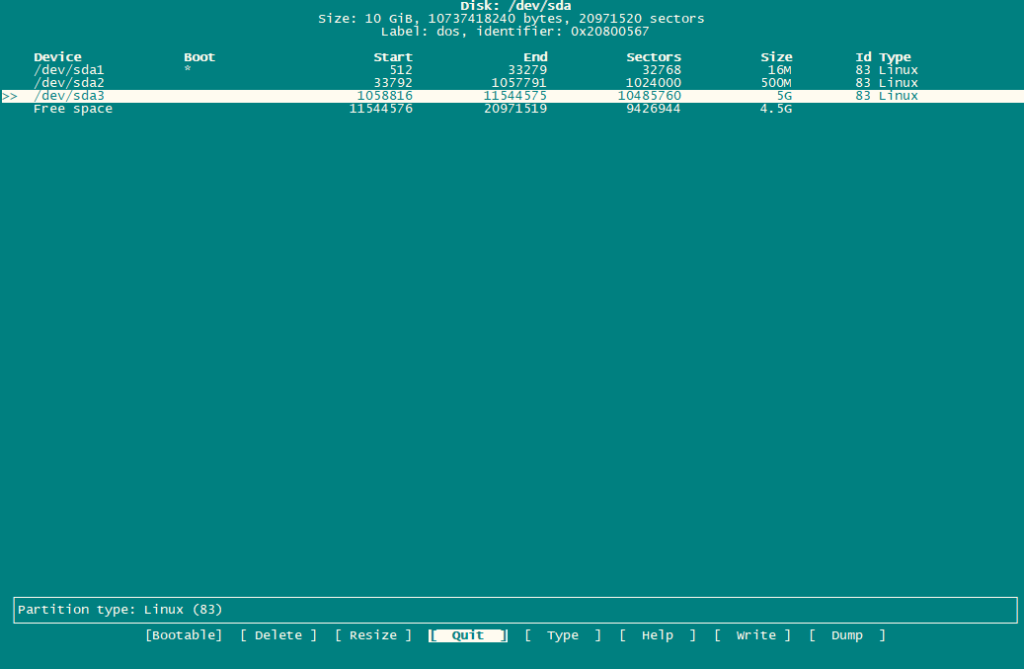The height and width of the screenshot is (669, 1024).
Task: Open the partition Type menu
Action: click(x=563, y=635)
